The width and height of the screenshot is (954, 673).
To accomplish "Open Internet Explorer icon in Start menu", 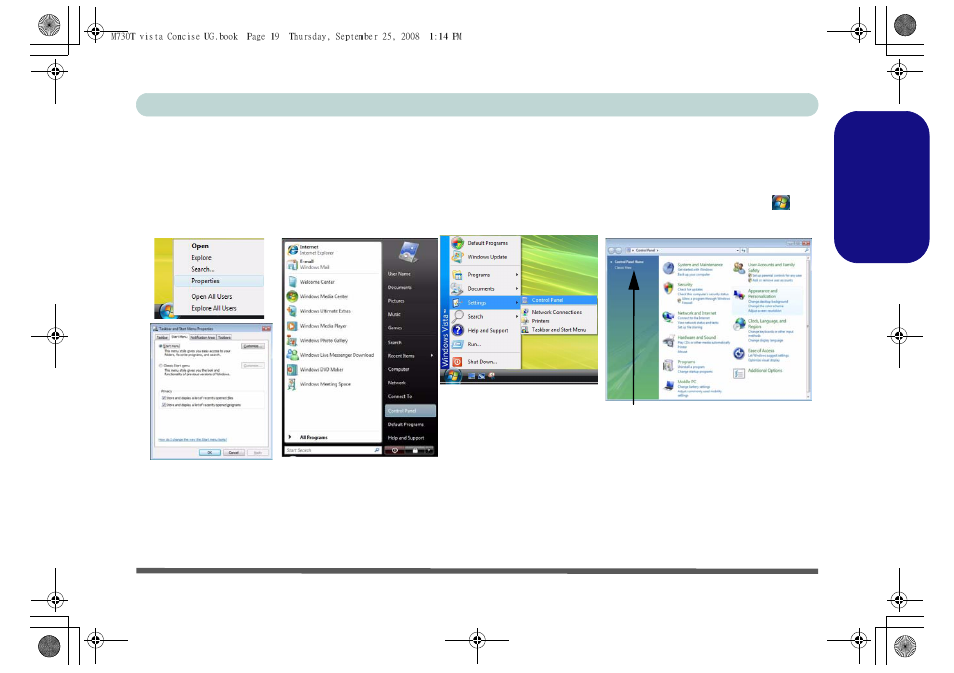I will point(293,250).
